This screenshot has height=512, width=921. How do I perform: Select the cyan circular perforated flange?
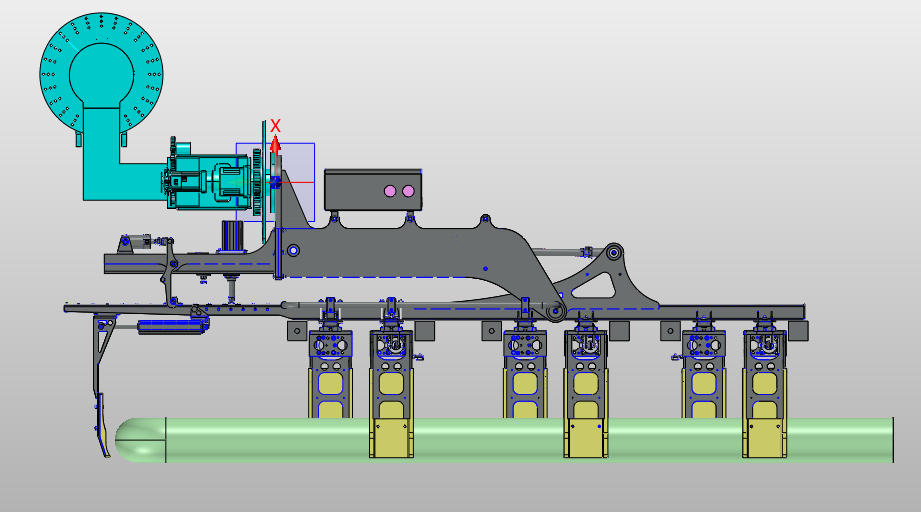click(102, 73)
